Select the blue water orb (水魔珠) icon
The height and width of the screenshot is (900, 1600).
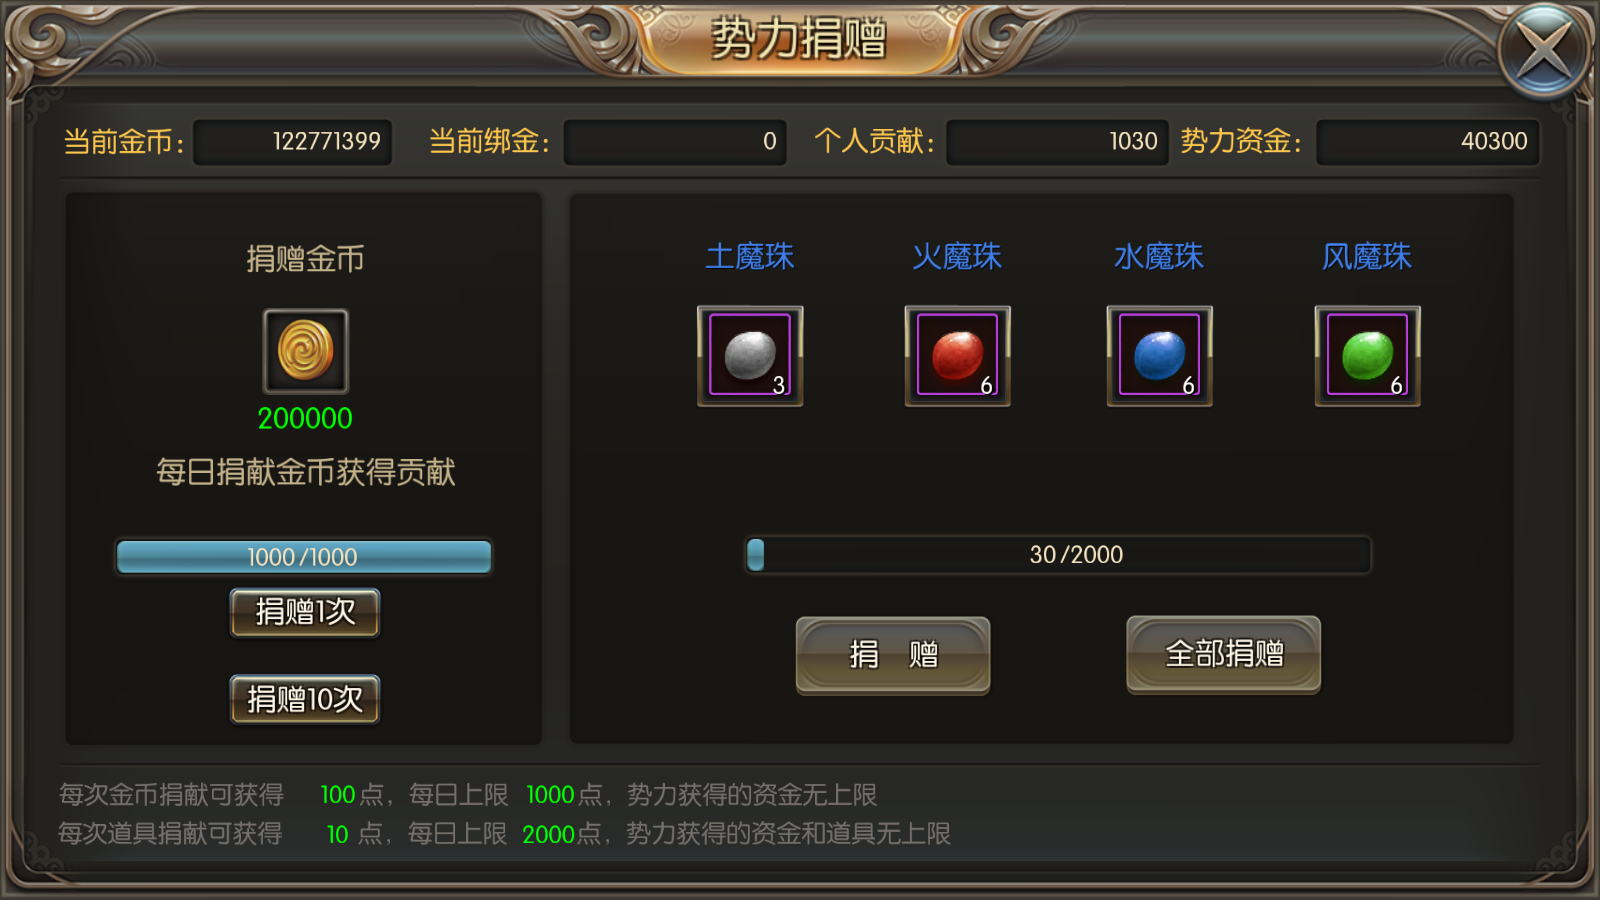click(x=1160, y=356)
